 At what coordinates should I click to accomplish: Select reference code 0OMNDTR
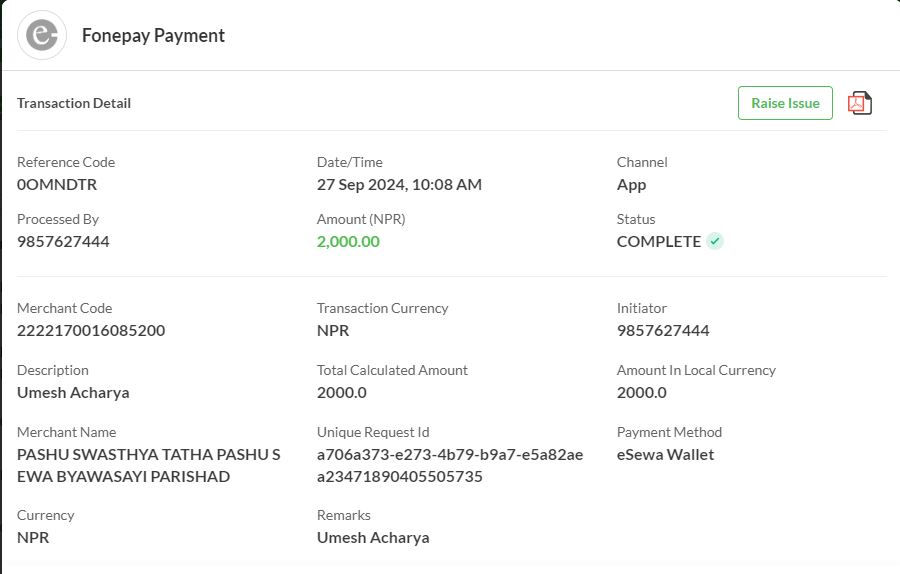pos(57,185)
